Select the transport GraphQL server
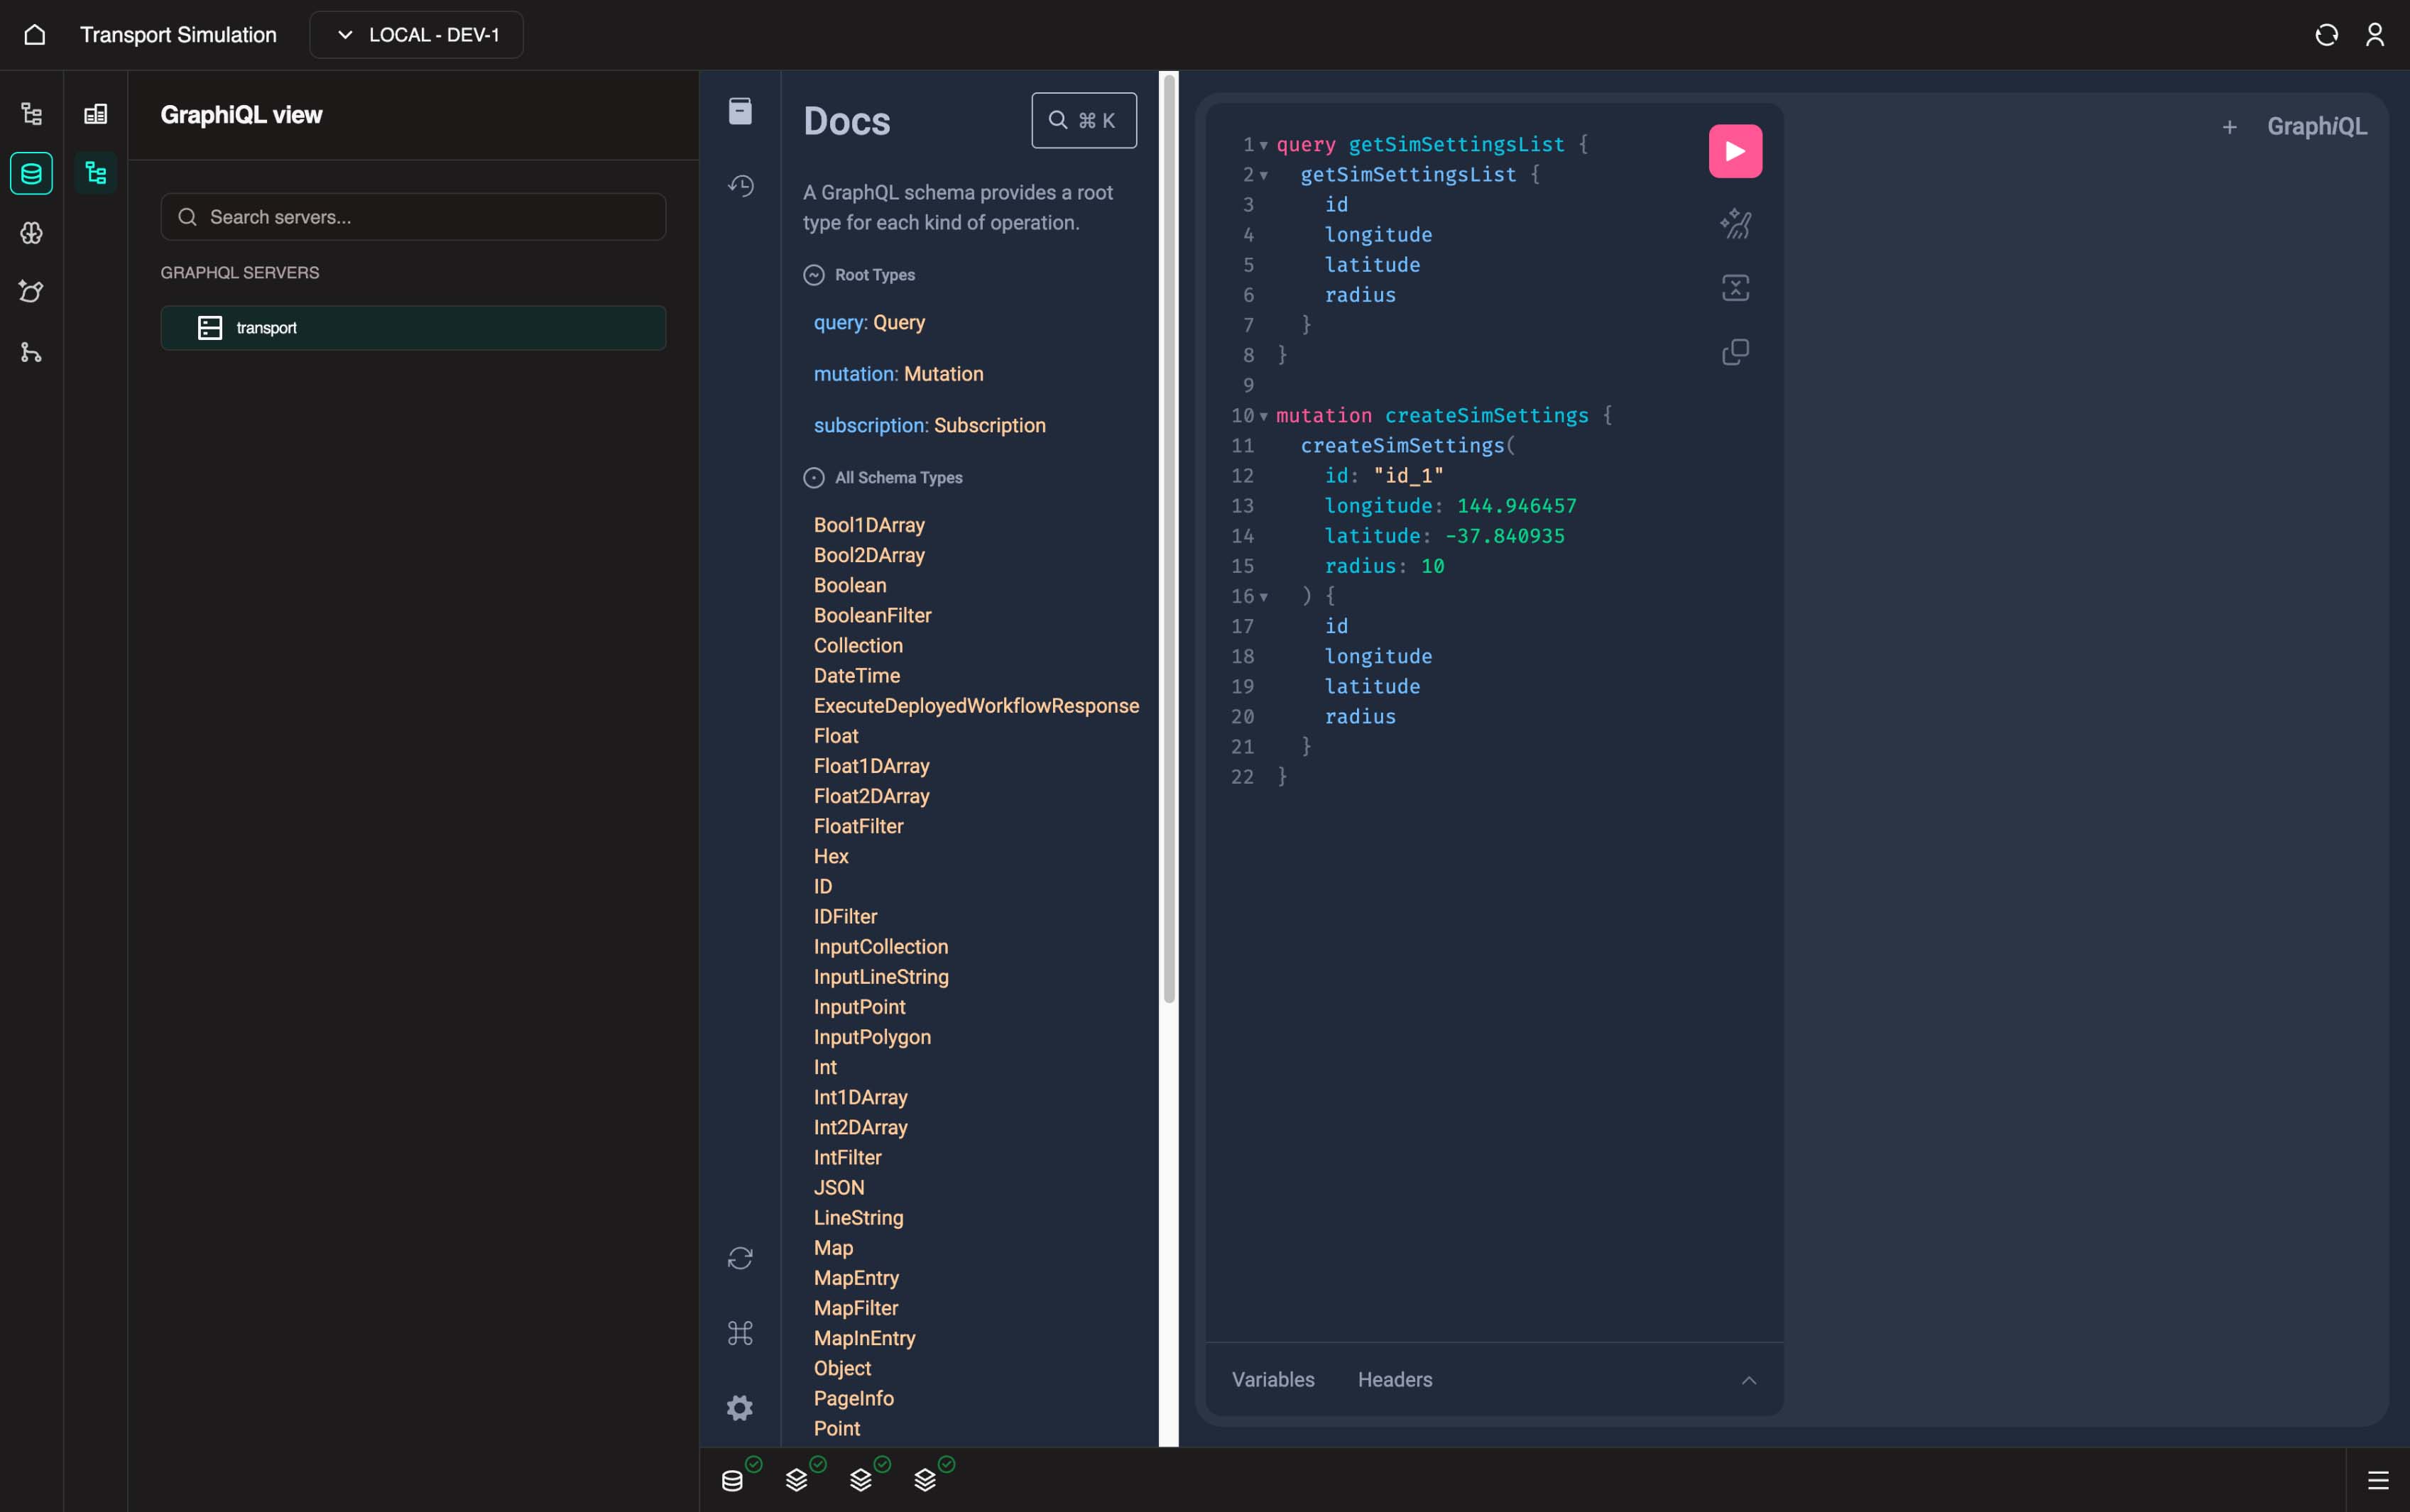 click(x=413, y=328)
